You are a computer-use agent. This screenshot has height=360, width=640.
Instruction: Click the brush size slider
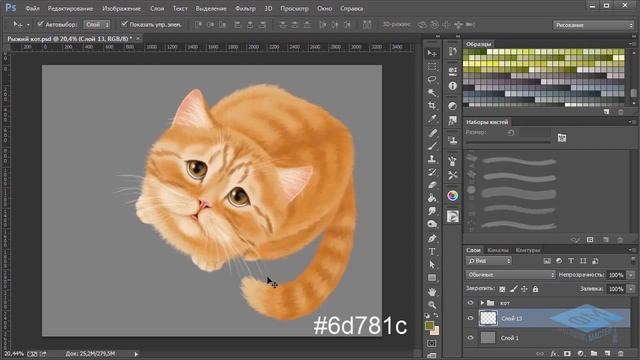[508, 142]
